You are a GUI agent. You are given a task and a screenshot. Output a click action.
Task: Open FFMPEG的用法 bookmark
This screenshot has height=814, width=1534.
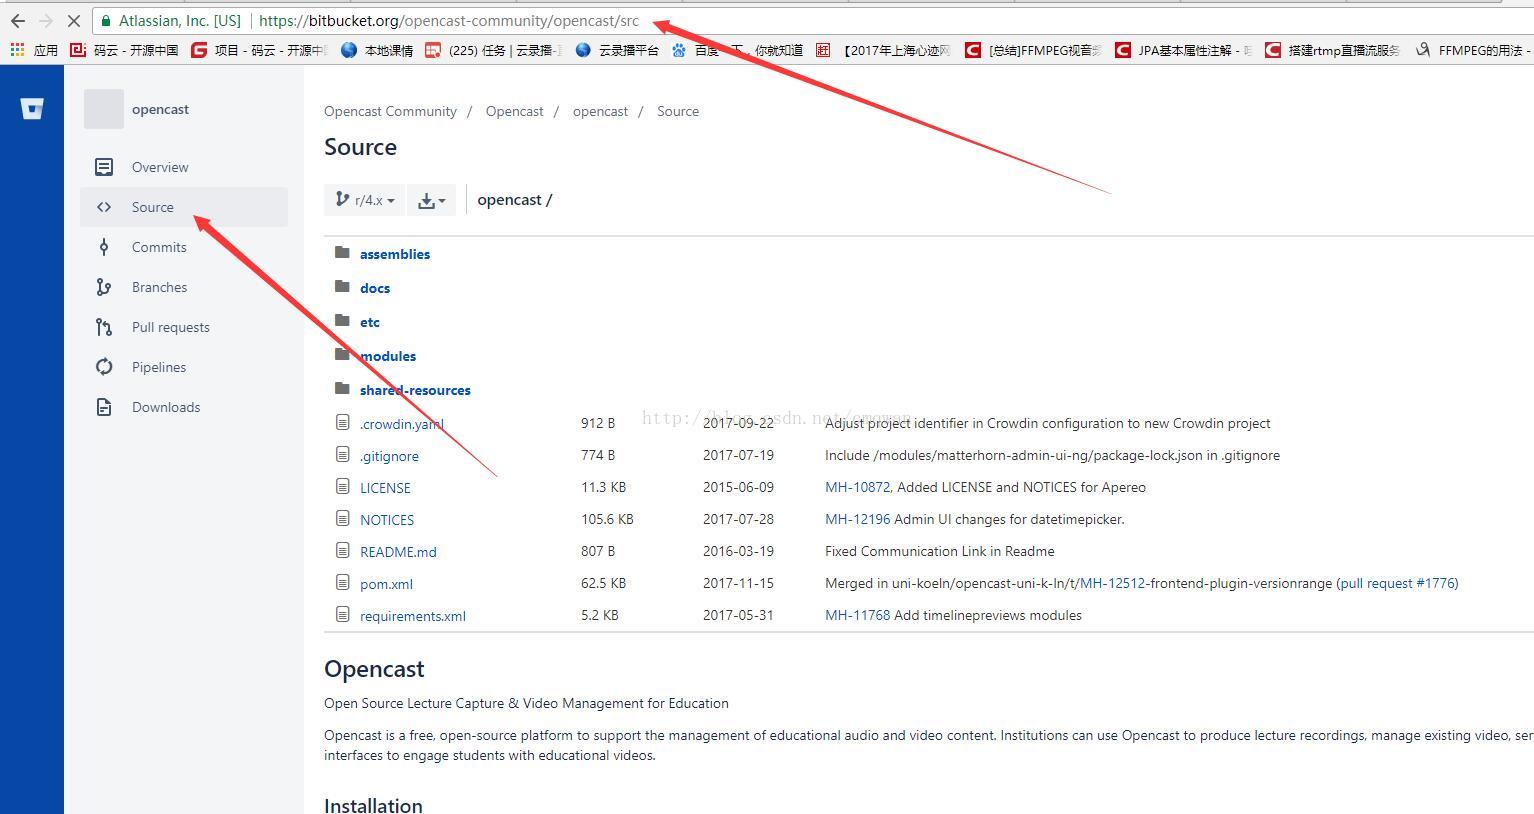tap(1473, 50)
